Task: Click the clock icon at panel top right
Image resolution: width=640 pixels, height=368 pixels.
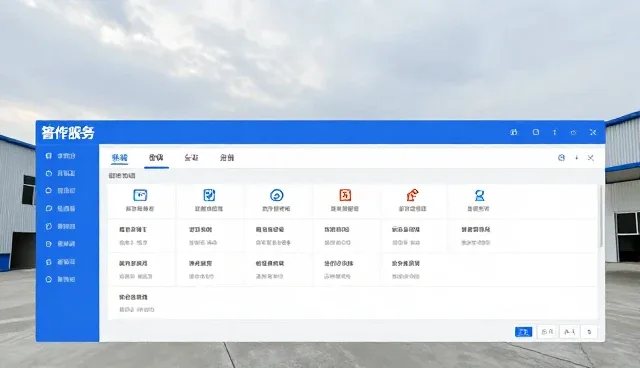Action: coord(562,157)
